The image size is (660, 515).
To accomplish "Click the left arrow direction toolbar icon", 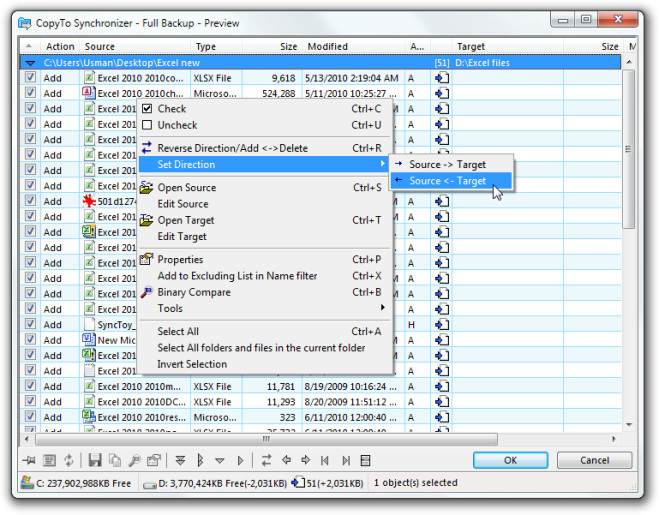I will (x=286, y=460).
